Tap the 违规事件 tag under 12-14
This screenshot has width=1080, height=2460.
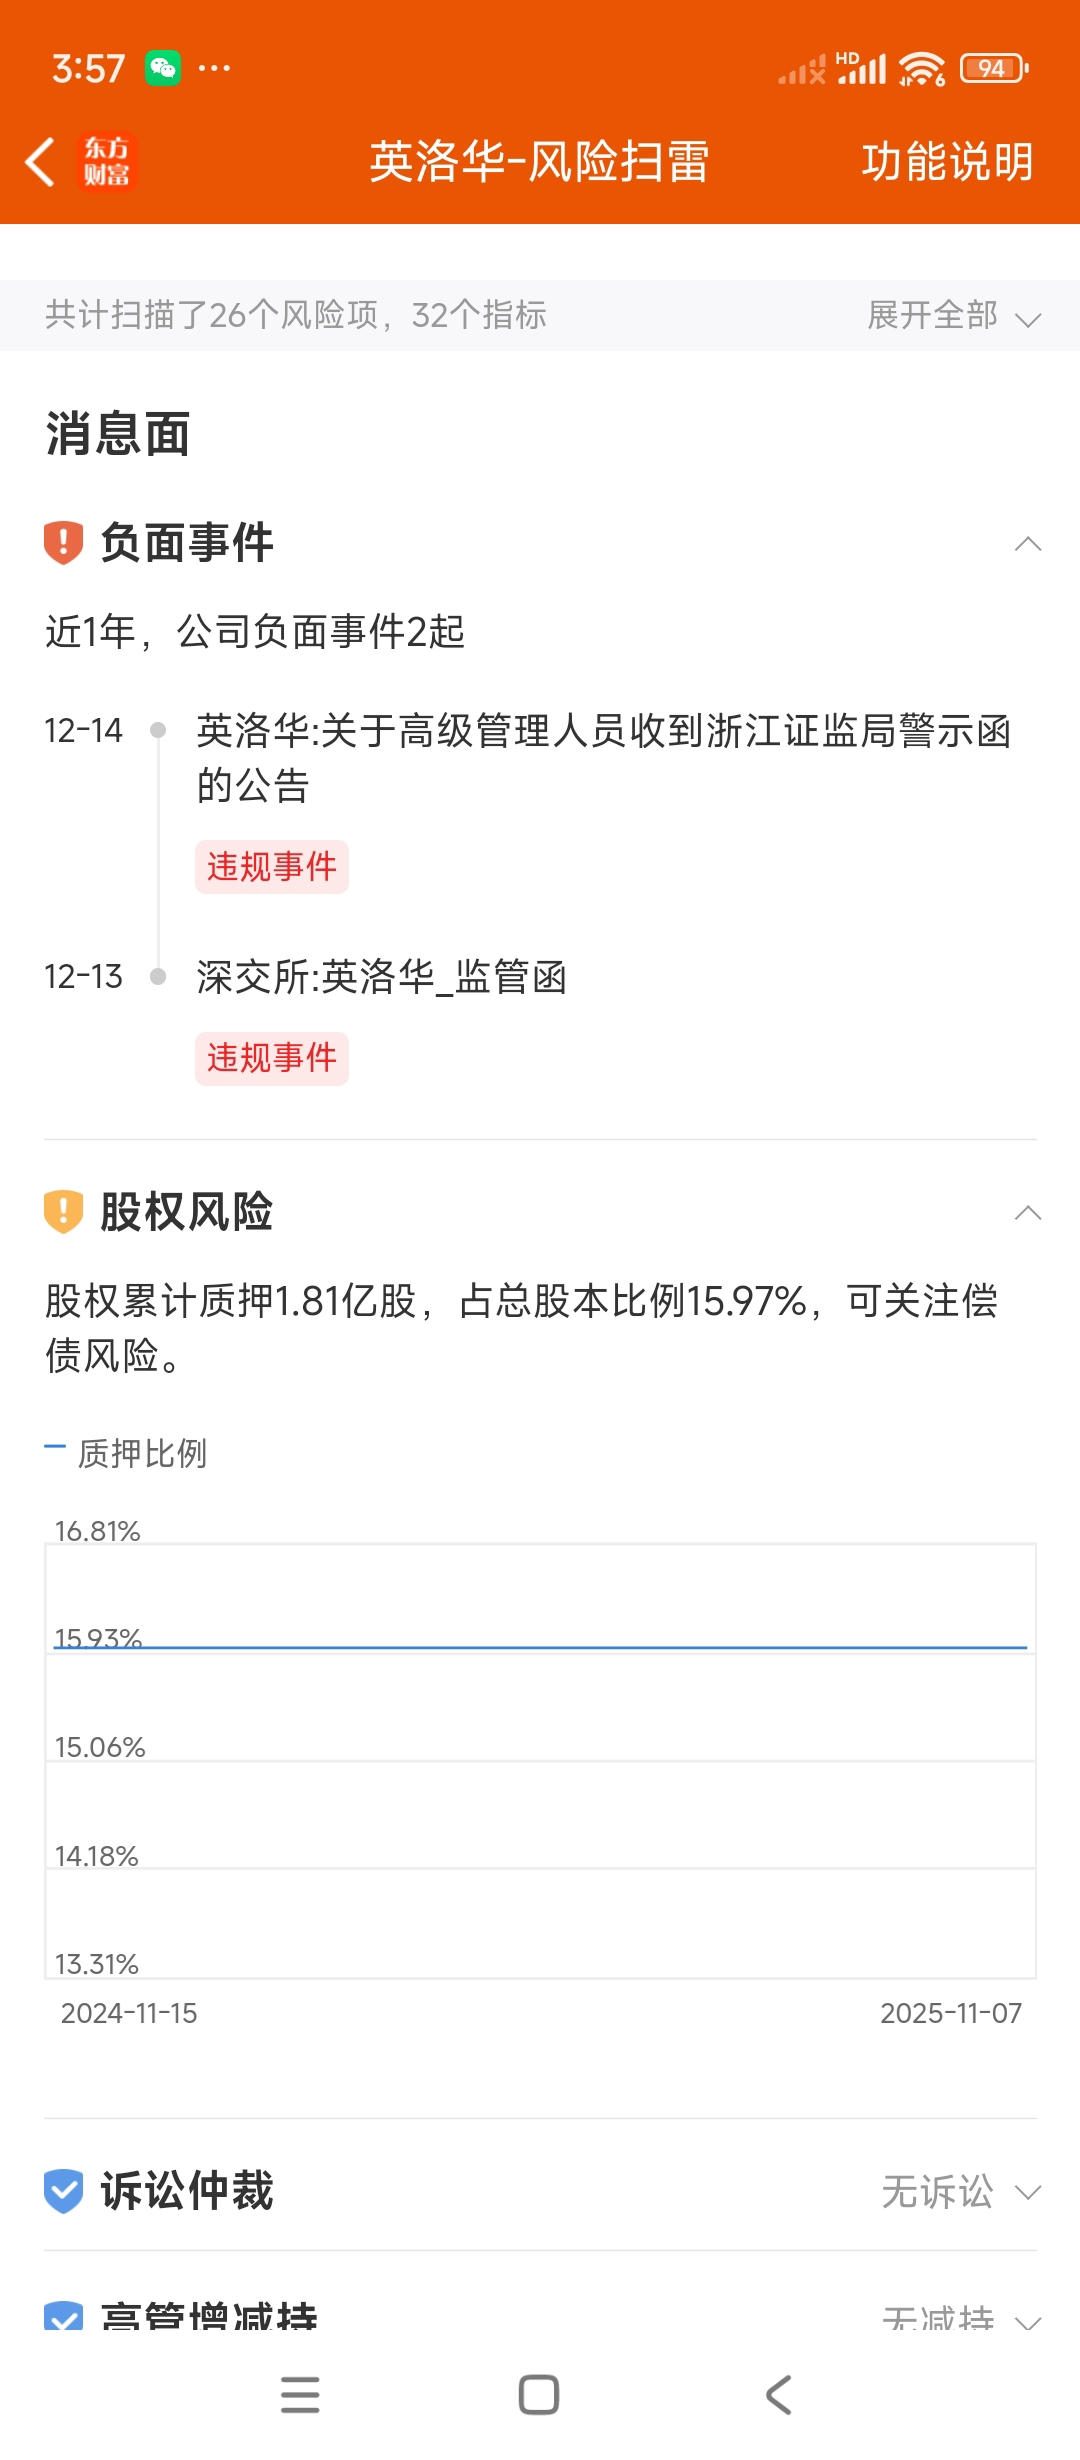[271, 867]
